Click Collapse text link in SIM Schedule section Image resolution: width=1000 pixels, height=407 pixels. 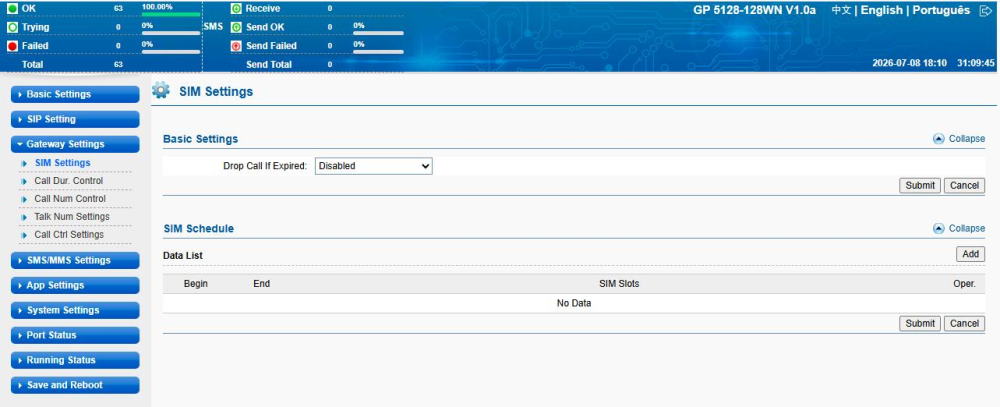(x=967, y=228)
